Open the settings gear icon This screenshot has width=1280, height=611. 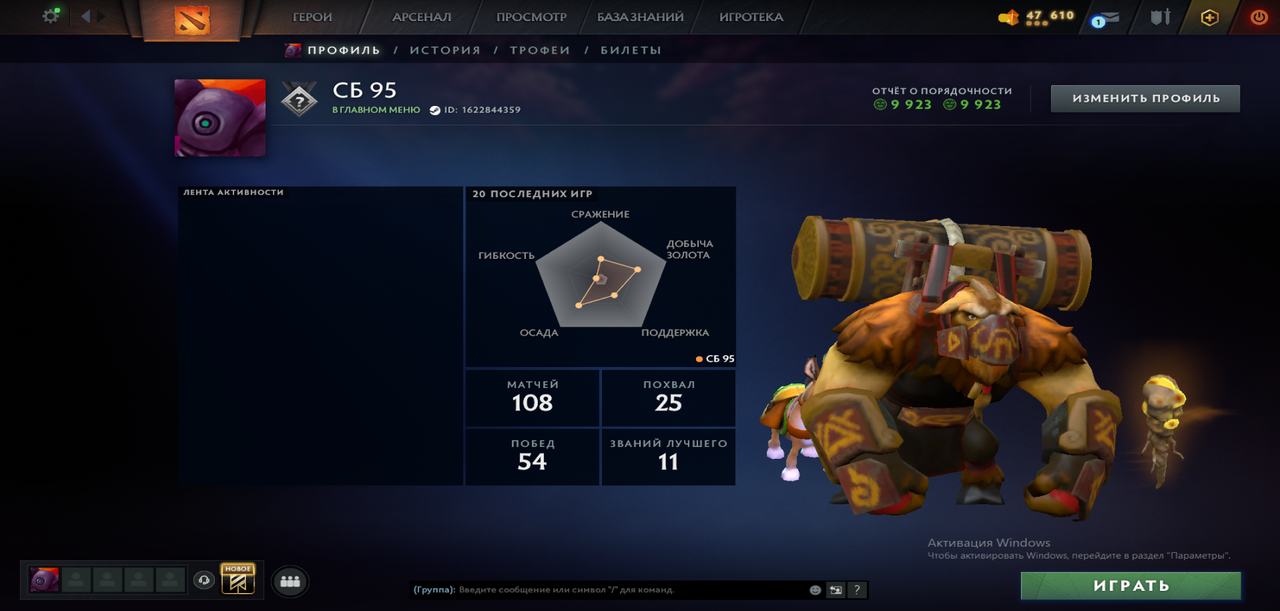(51, 16)
